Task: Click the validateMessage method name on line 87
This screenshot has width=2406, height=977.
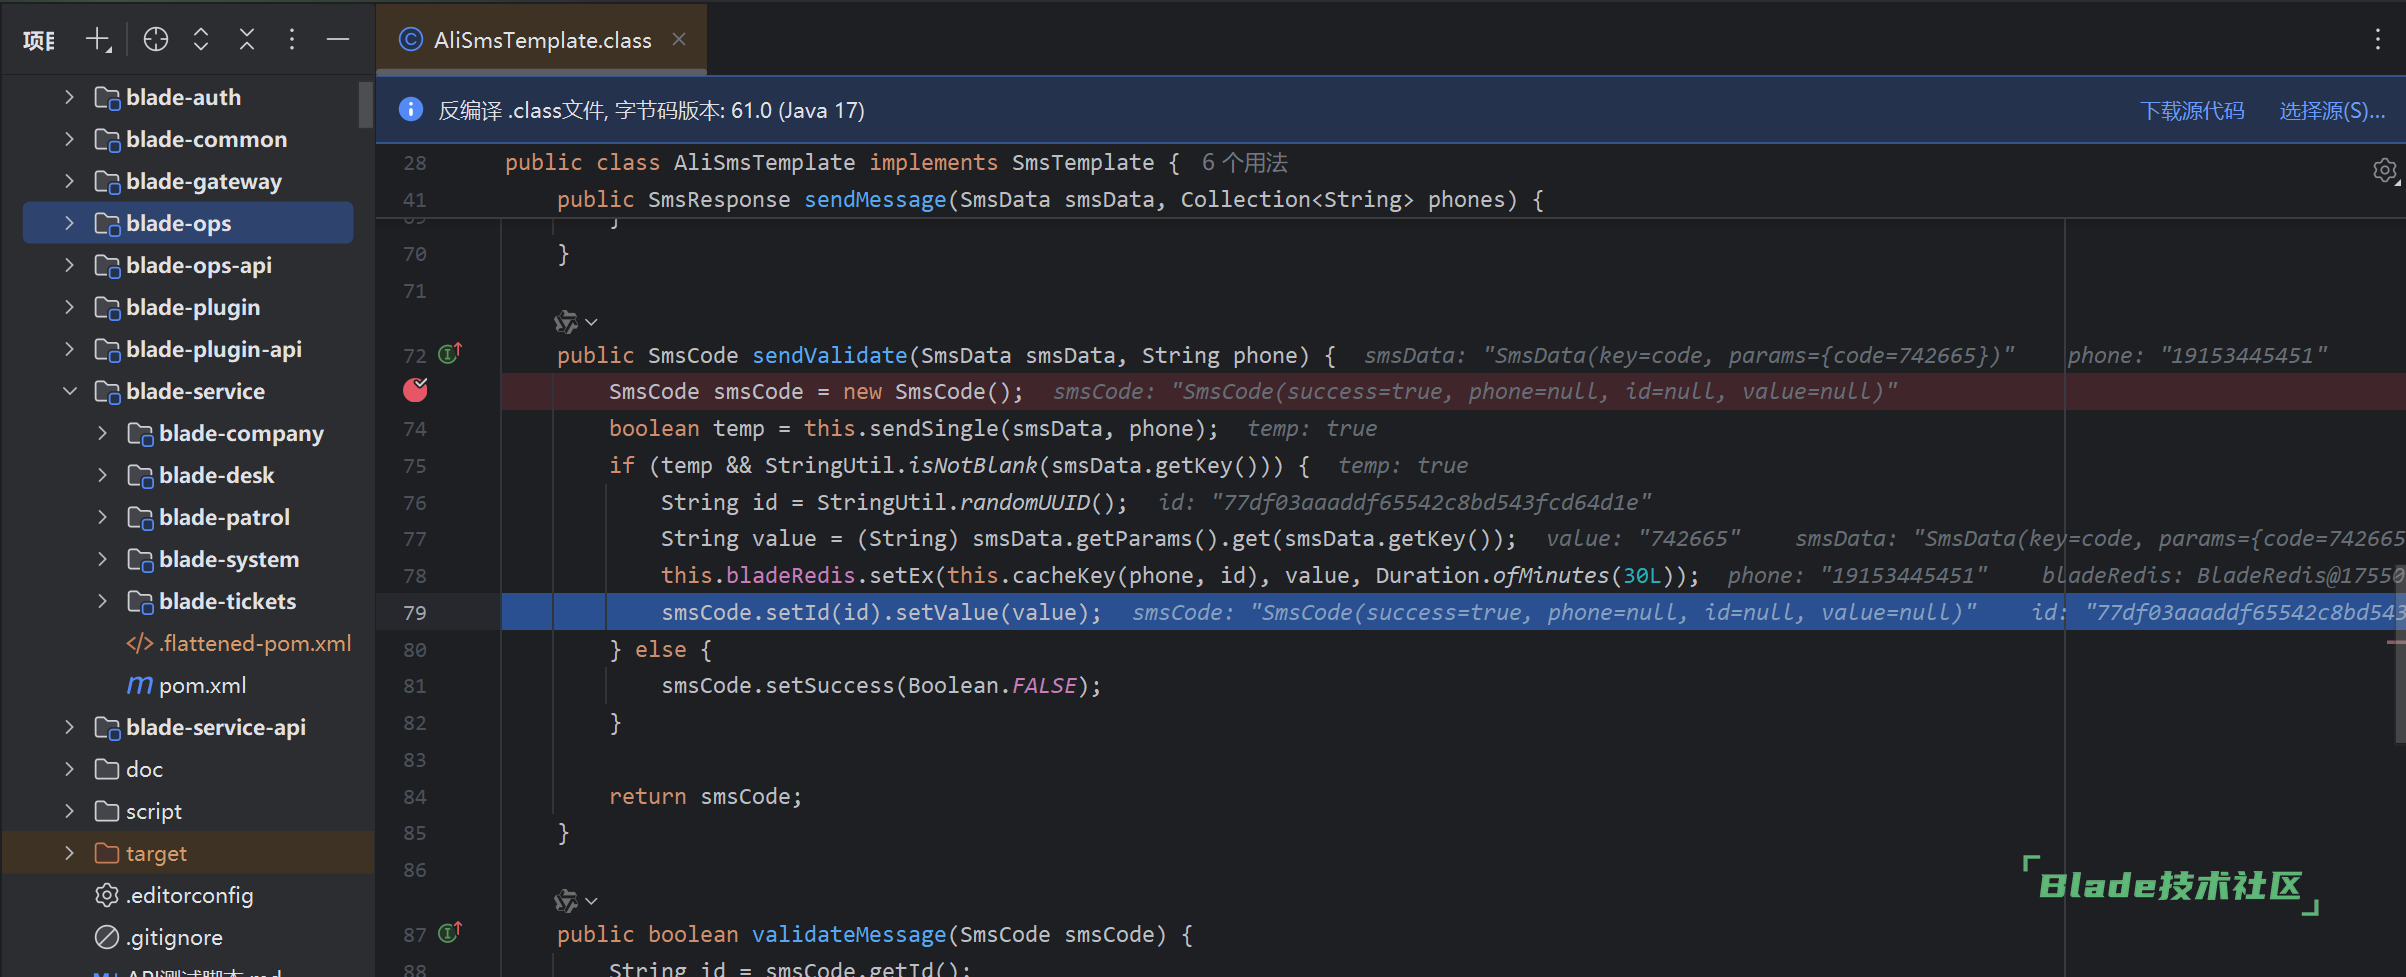Action: point(849,934)
